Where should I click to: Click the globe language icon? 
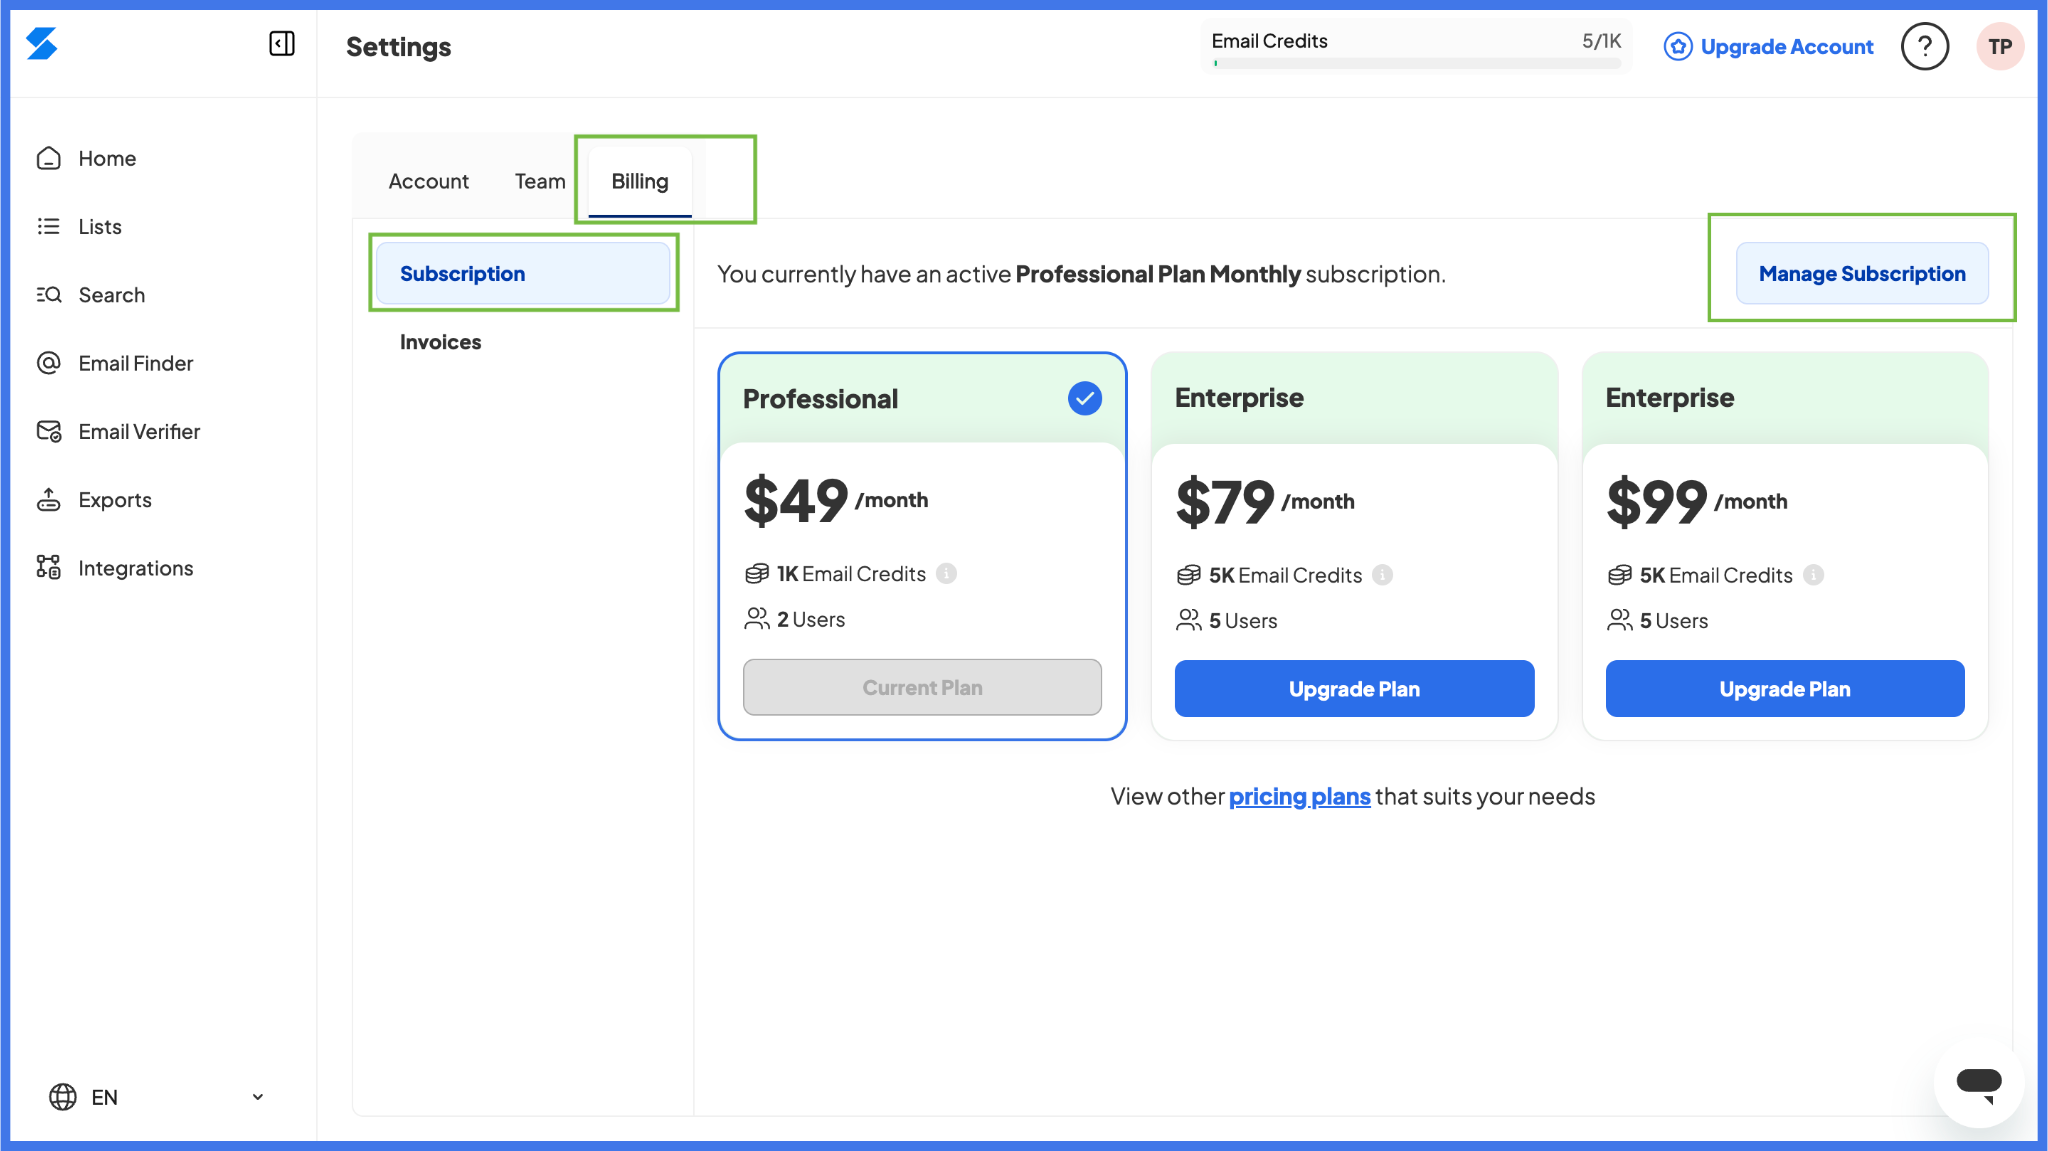62,1097
